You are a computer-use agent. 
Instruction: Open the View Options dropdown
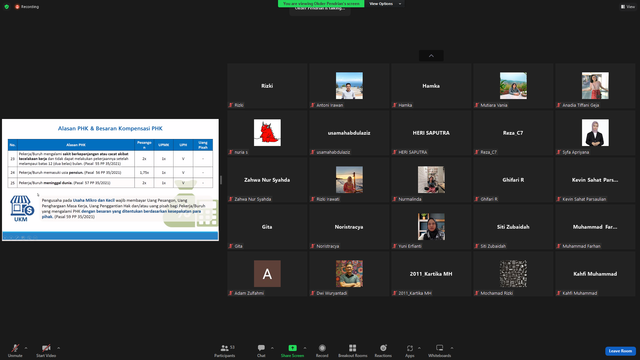(x=385, y=4)
